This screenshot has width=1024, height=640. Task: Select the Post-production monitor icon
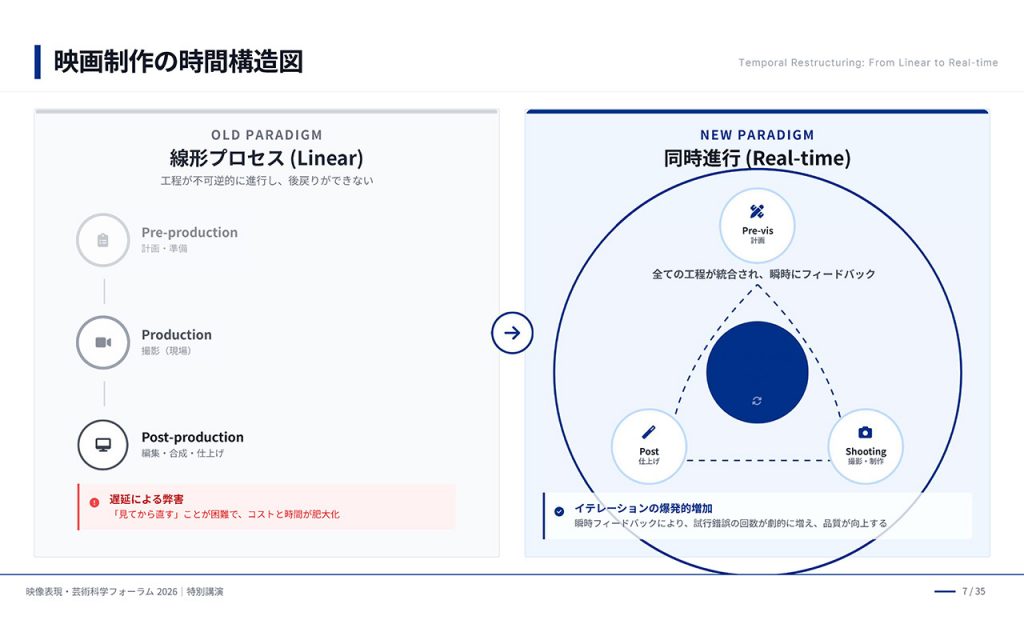tap(103, 444)
